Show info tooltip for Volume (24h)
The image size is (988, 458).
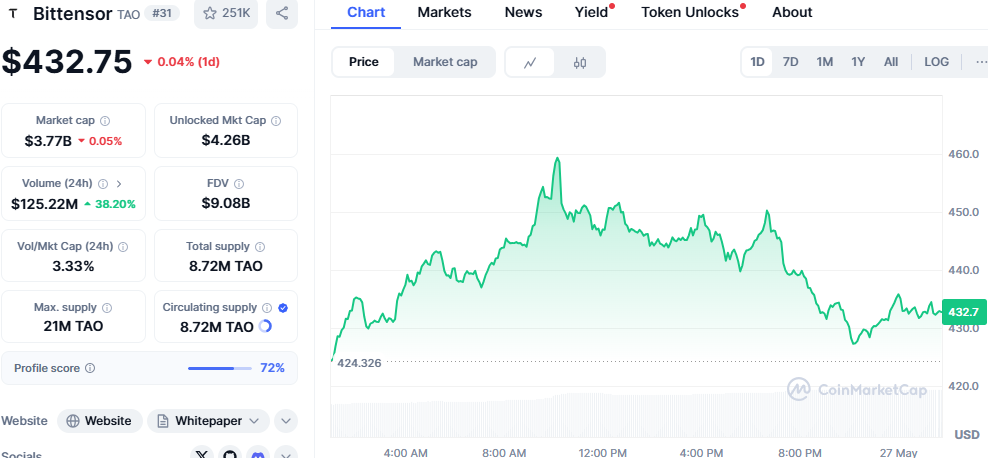coord(103,183)
